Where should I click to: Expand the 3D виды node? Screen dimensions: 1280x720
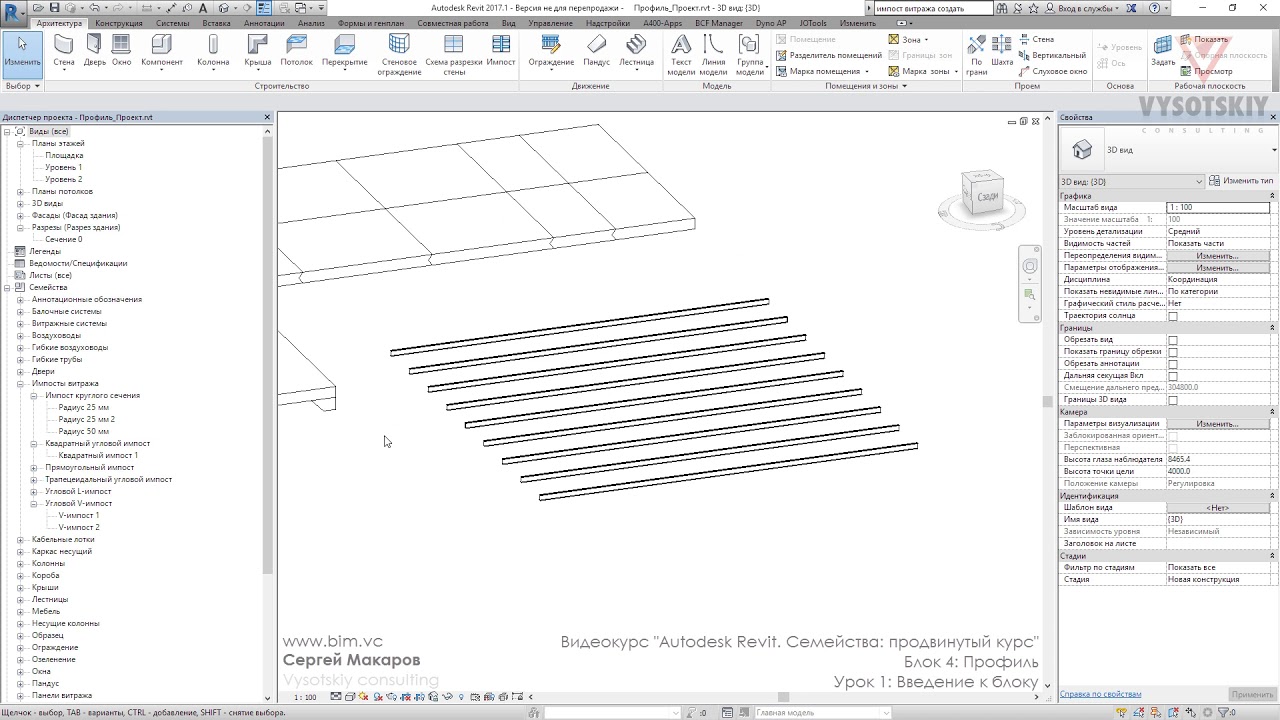click(20, 203)
